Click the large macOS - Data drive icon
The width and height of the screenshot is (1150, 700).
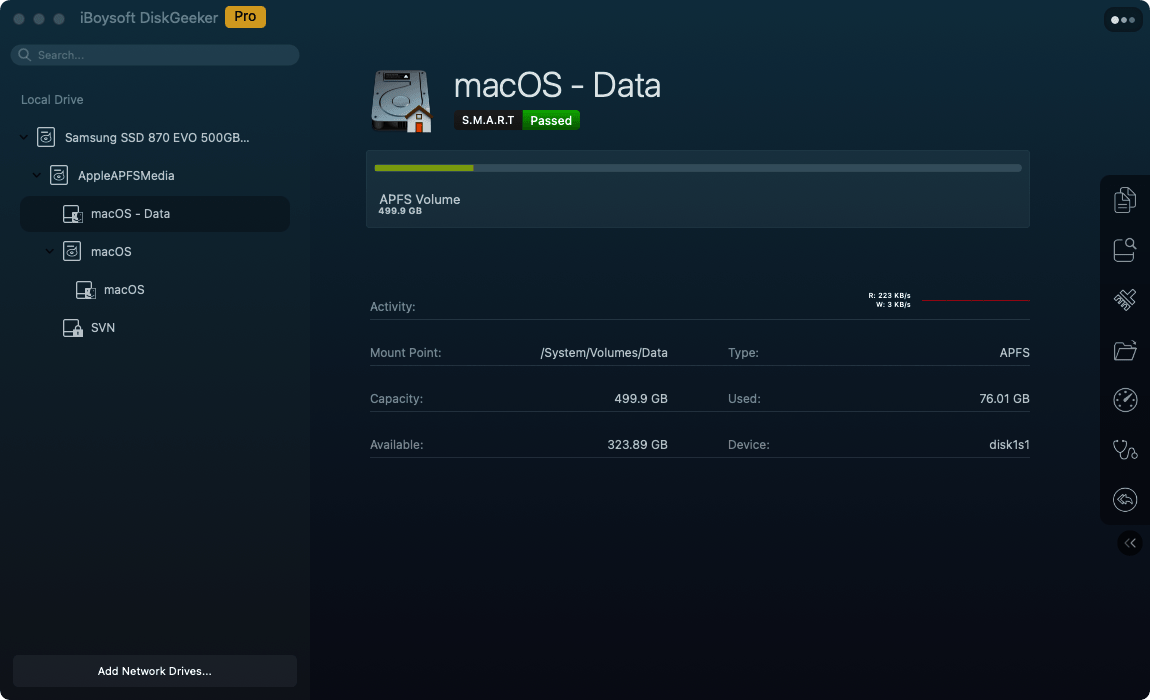(402, 101)
